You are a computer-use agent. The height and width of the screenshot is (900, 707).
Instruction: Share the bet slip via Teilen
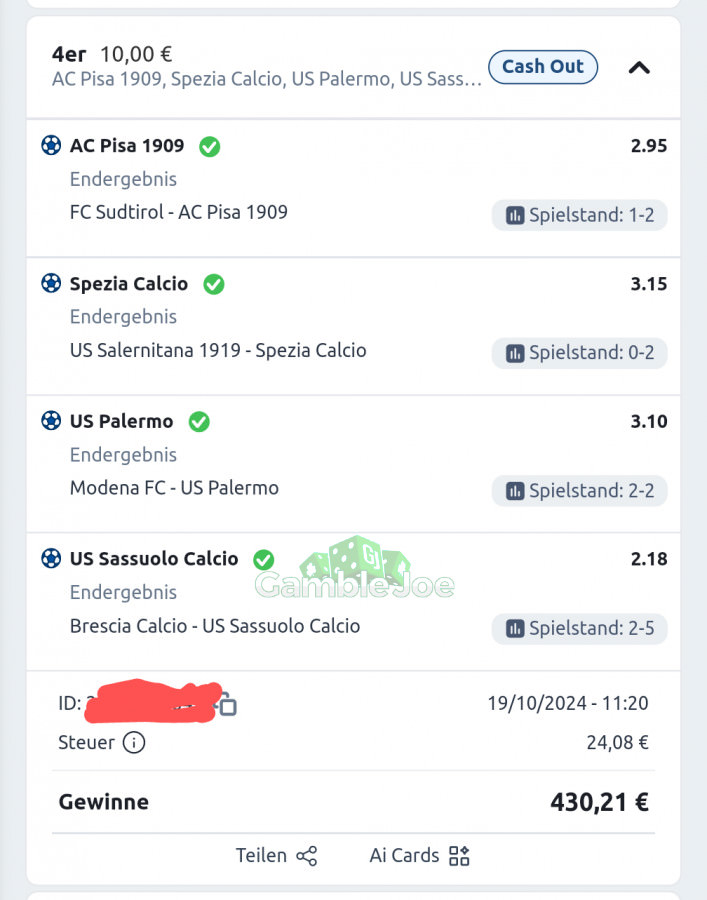pos(276,855)
